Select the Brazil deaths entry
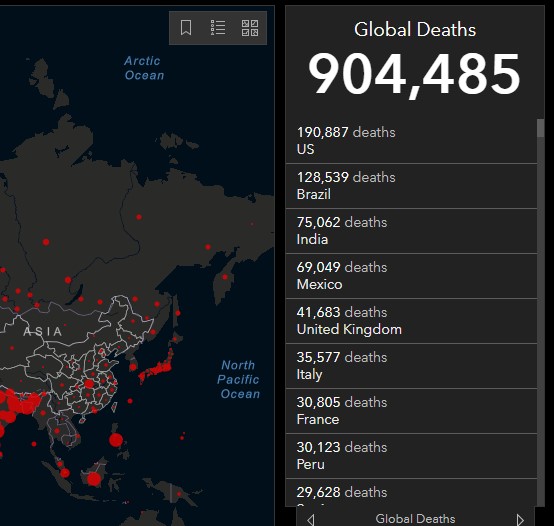Viewport: 554px width, 526px height. tap(411, 186)
